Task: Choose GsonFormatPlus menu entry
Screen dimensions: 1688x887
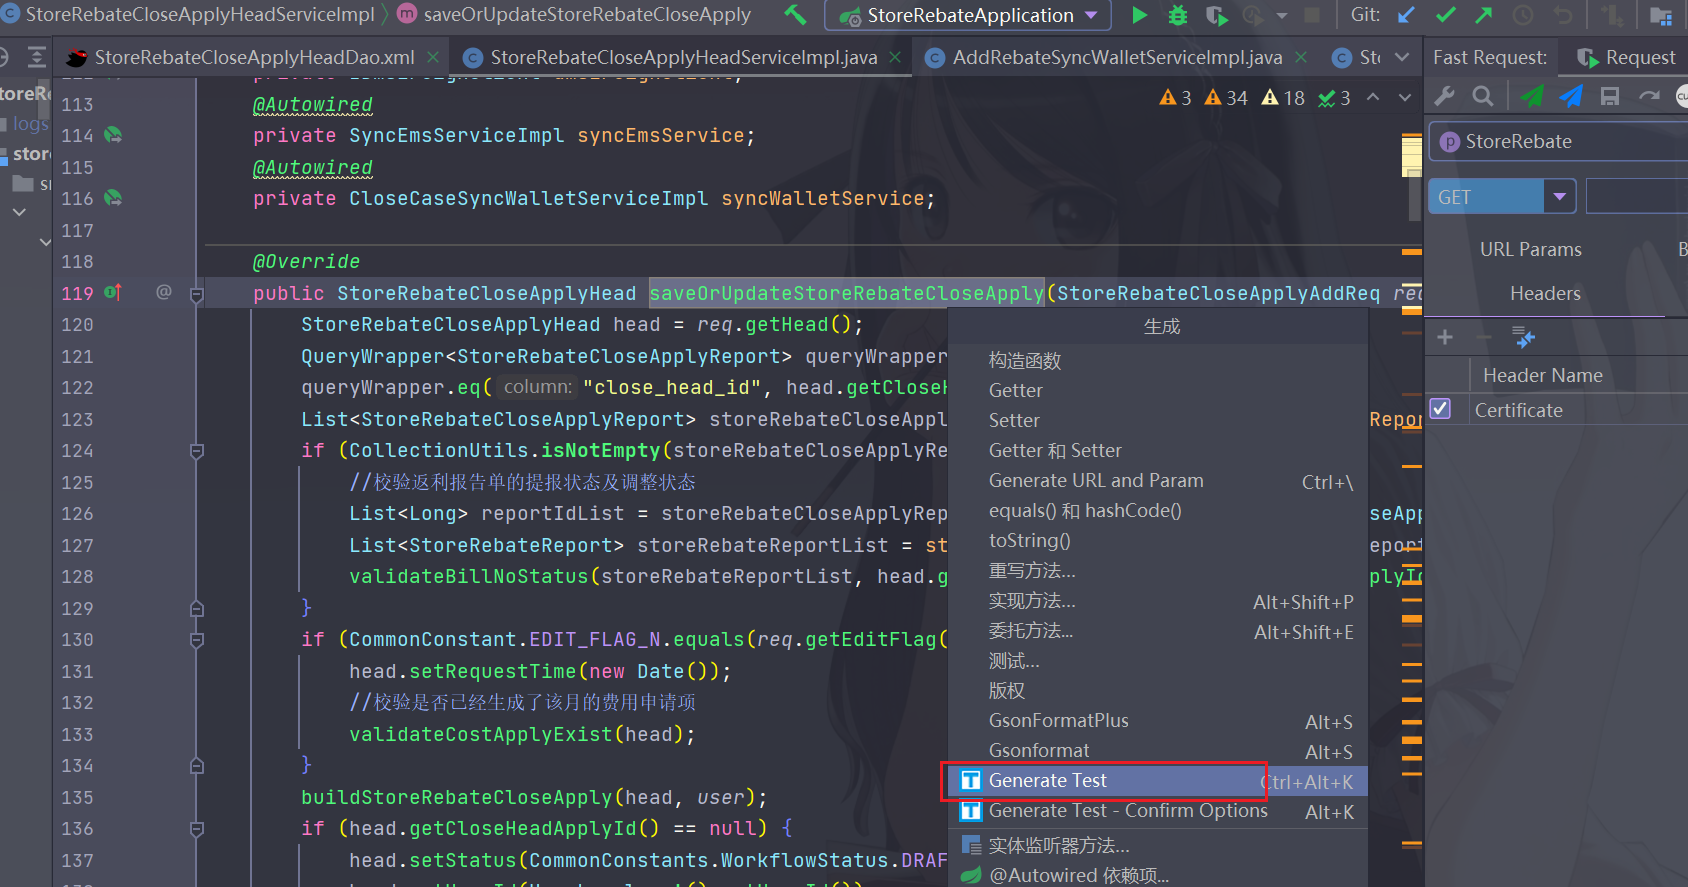Action: (x=1157, y=721)
